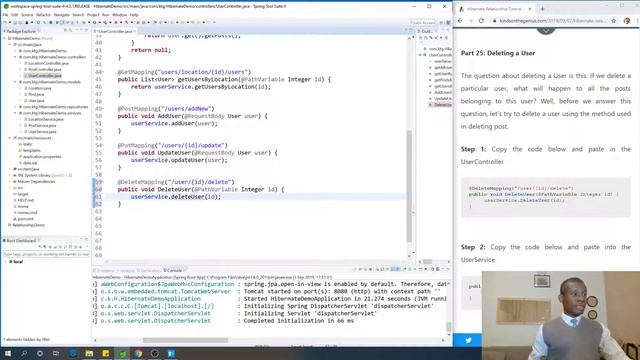Open Post.java in models package
640x360 pixels.
[x=34, y=94]
